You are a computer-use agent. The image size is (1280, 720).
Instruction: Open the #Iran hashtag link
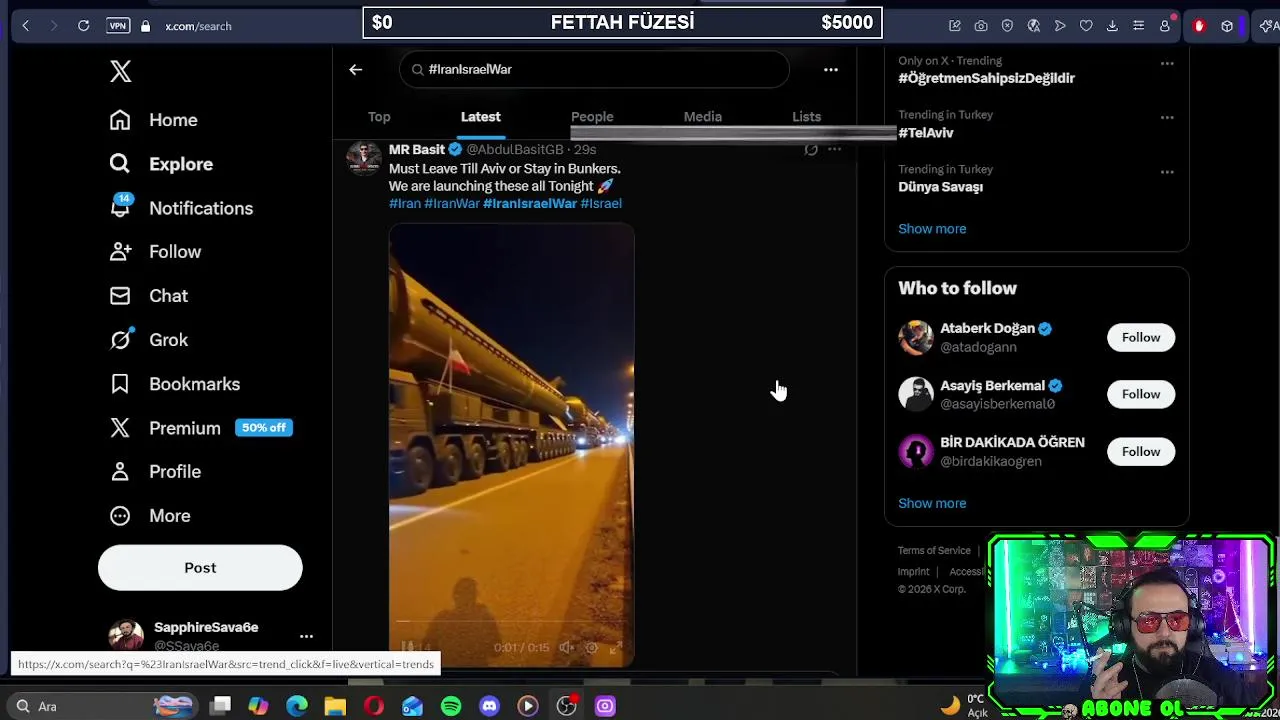coord(405,203)
